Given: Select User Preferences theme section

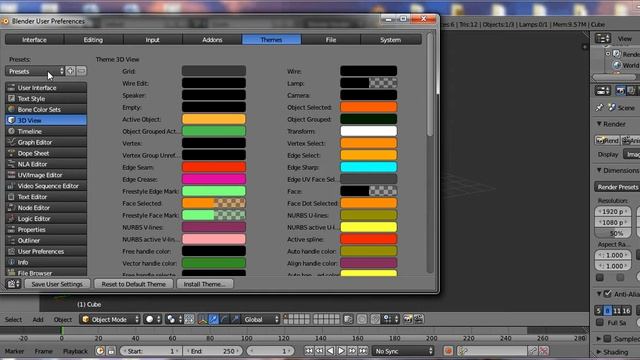Looking at the screenshot, I should [46, 251].
